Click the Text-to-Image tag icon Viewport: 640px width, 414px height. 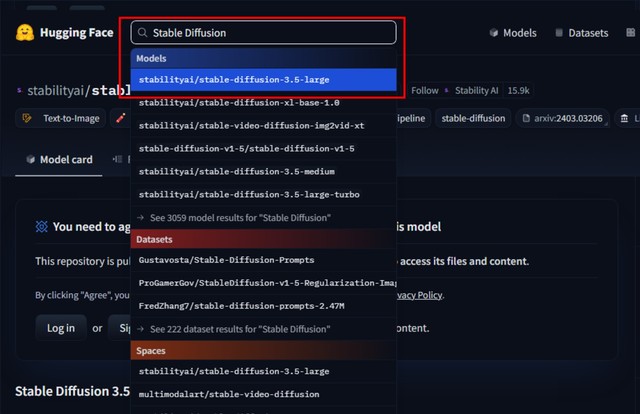27,118
